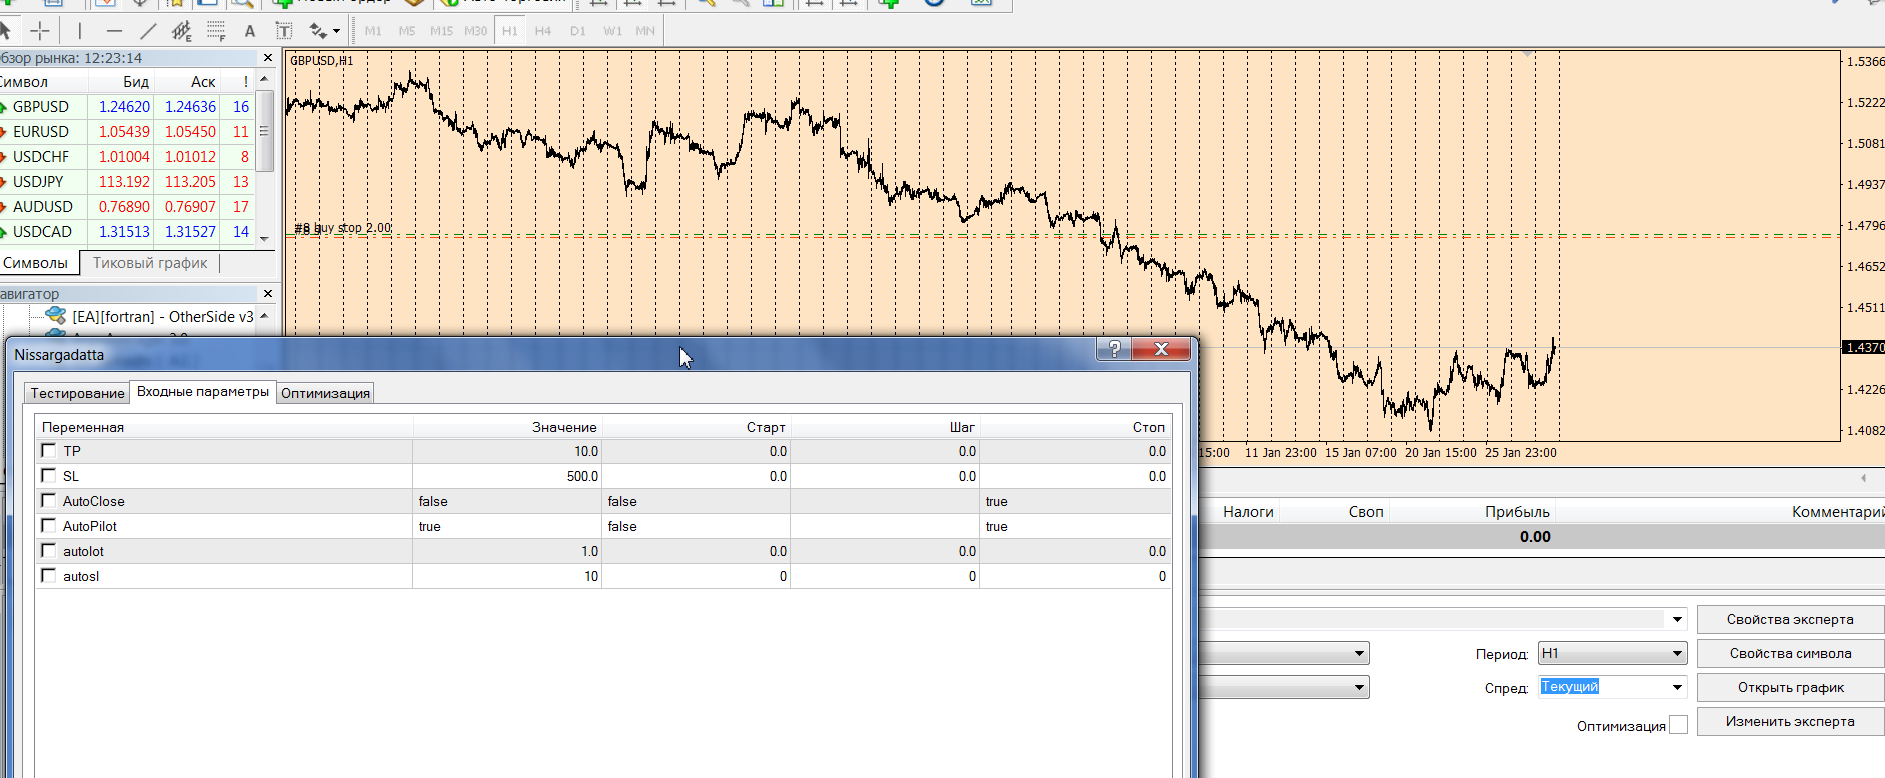This screenshot has height=778, width=1885.
Task: Click the Переменная column header
Action: tap(225, 427)
